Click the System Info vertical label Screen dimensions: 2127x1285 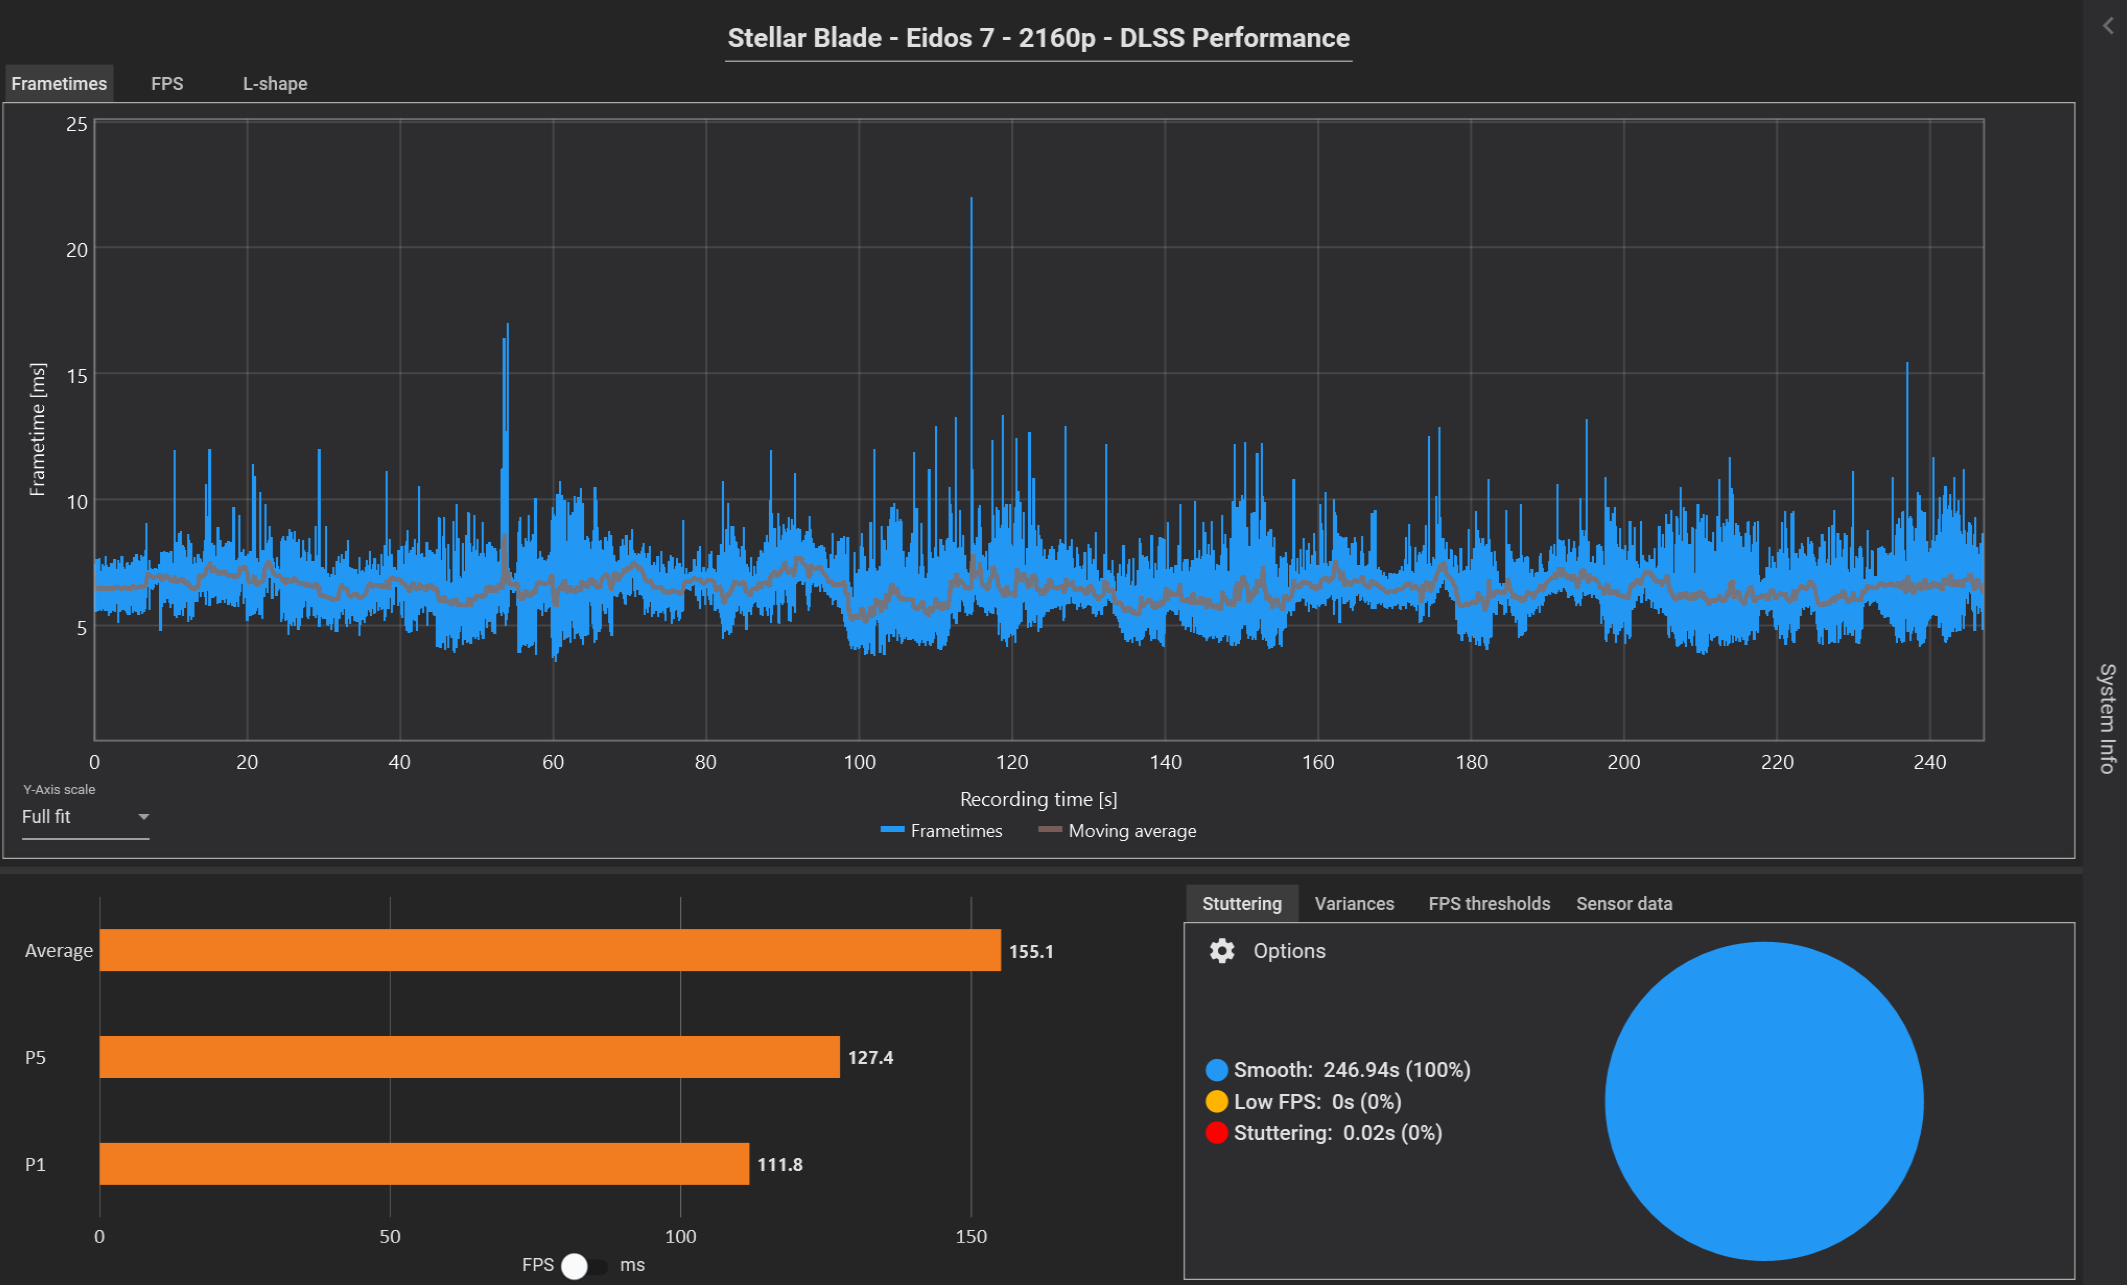point(2106,718)
